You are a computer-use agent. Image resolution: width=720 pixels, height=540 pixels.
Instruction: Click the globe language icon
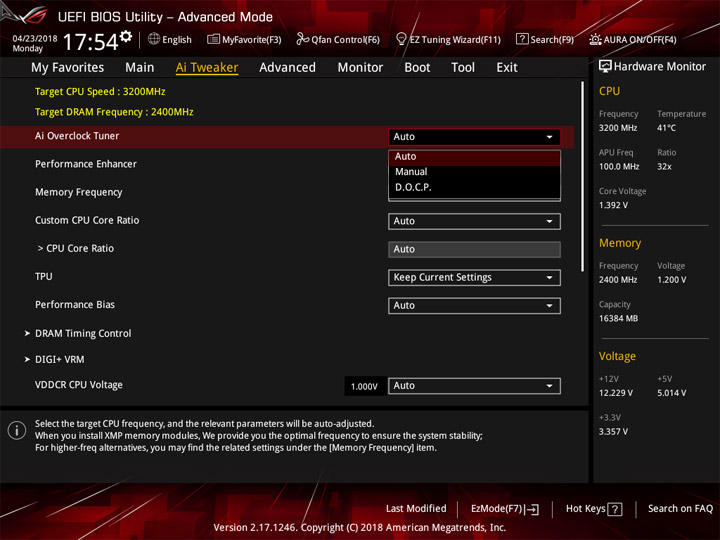pos(154,39)
